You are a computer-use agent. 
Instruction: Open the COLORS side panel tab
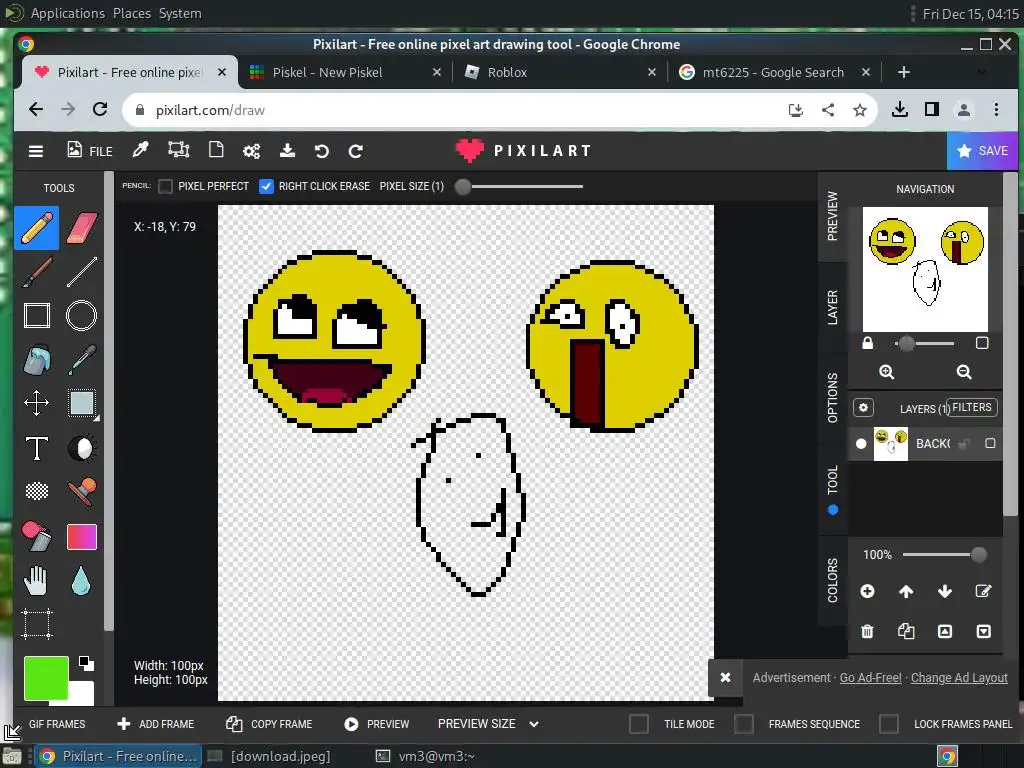pyautogui.click(x=832, y=581)
